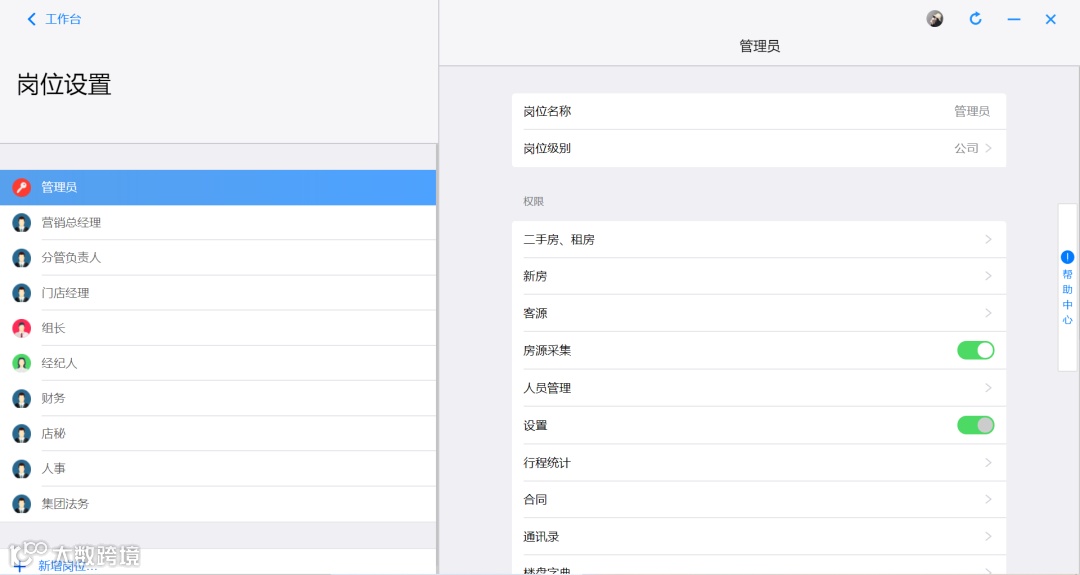Click the avatar icon of 财务
The height and width of the screenshot is (575, 1080).
22,398
